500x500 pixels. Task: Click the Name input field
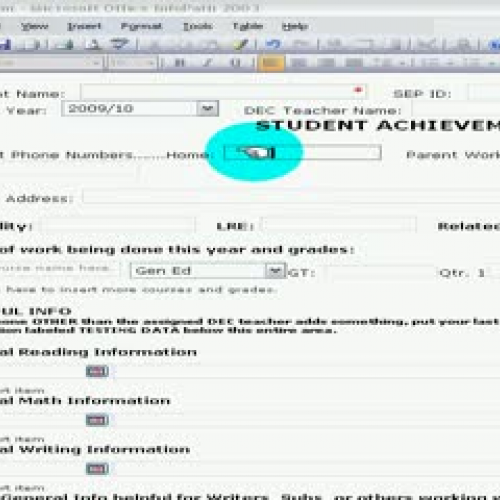[x=223, y=92]
